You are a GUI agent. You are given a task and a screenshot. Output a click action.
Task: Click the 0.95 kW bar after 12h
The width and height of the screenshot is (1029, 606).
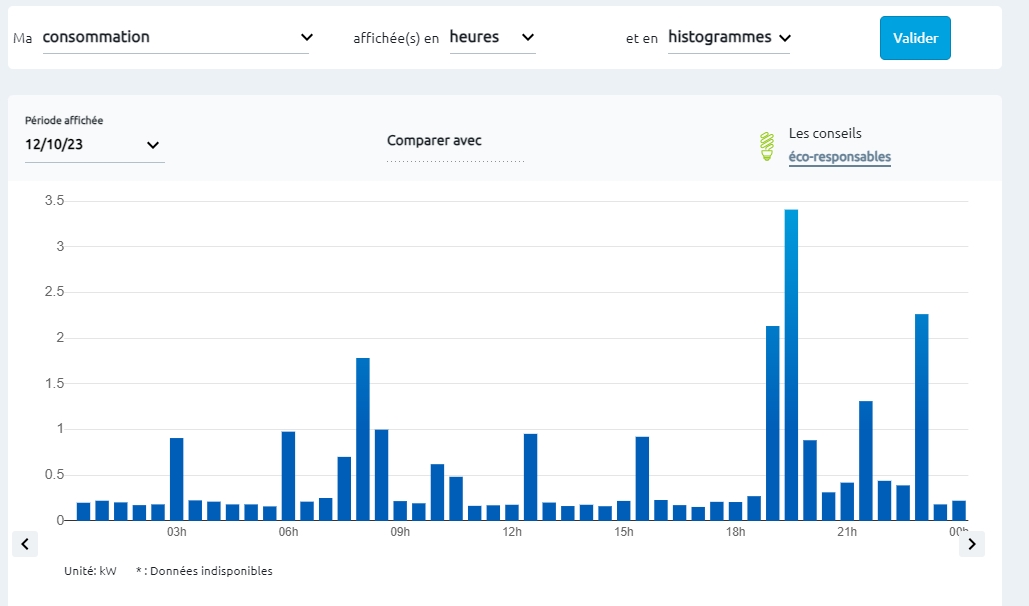(x=531, y=477)
